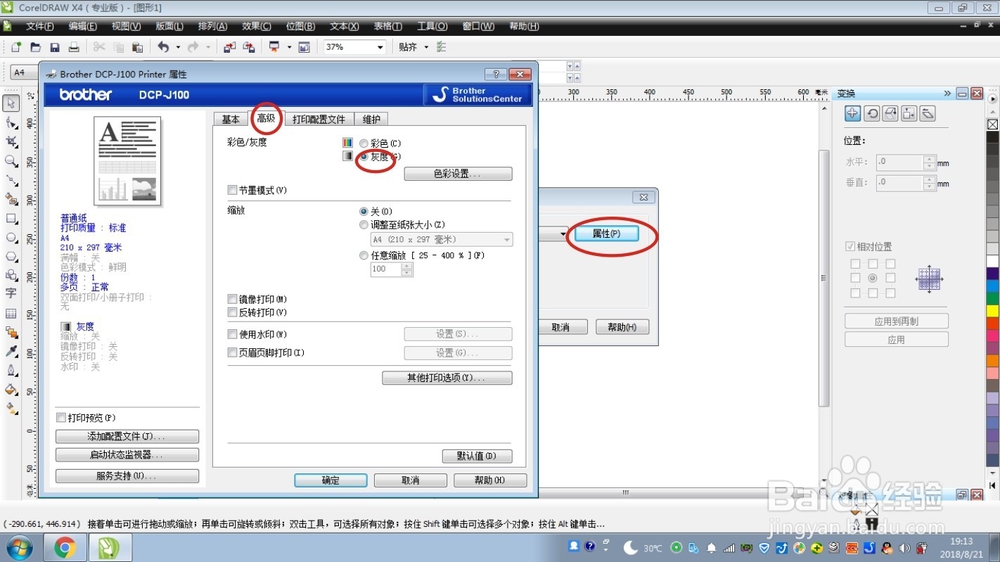This screenshot has width=1000, height=562.
Task: Open the A4 page size box in property bar
Action: pyautogui.click(x=24, y=72)
